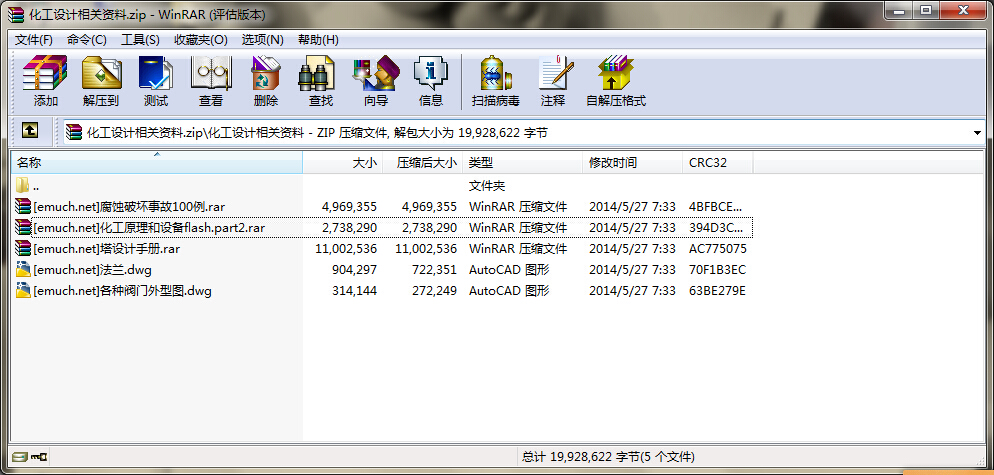Click the 注释 (Comment) toolbar icon
994x475 pixels.
pos(555,74)
